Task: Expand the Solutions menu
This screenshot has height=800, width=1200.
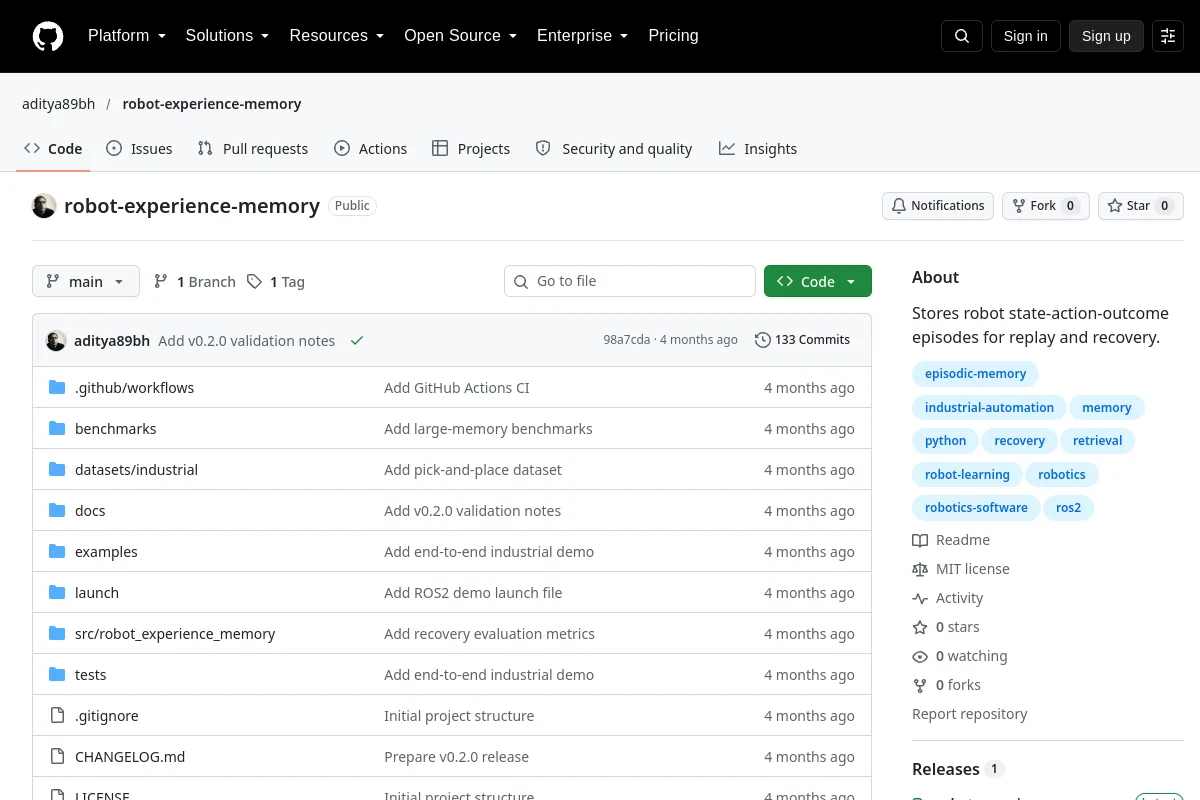Action: point(228,36)
